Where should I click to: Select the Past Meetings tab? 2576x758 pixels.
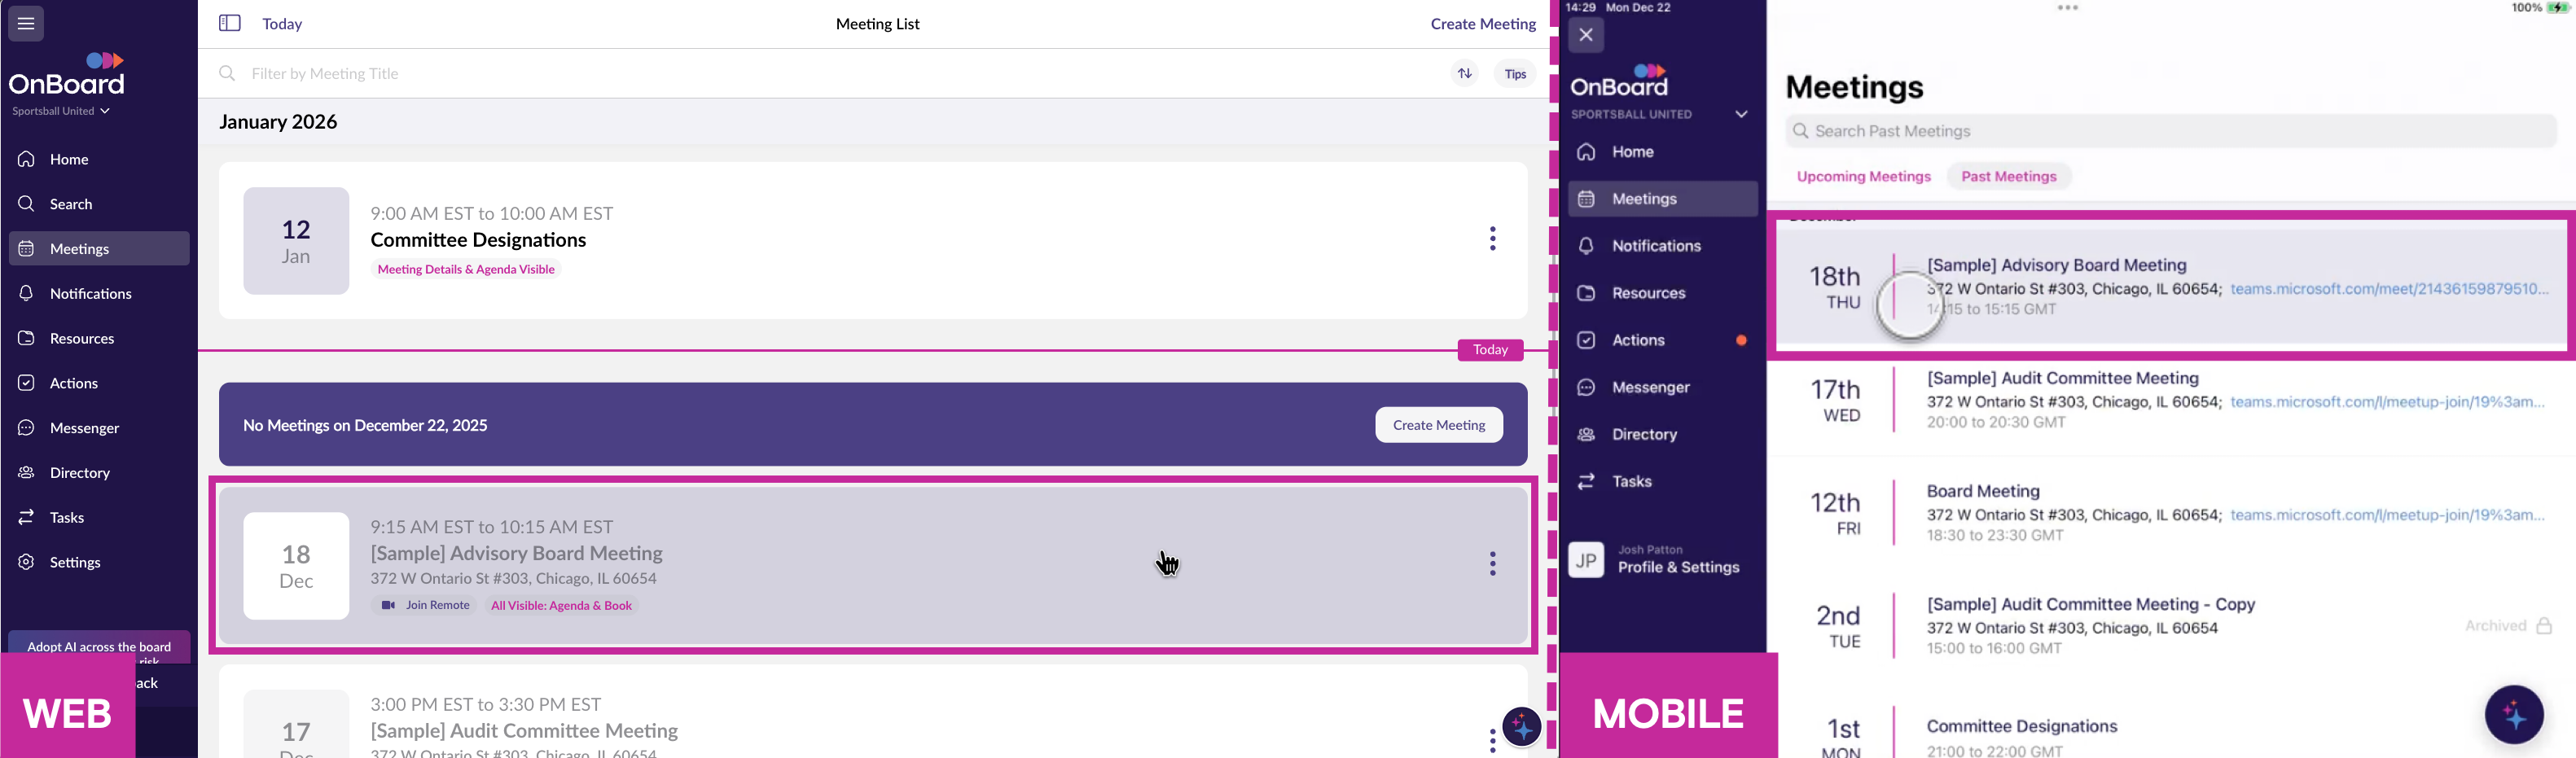click(x=2008, y=177)
